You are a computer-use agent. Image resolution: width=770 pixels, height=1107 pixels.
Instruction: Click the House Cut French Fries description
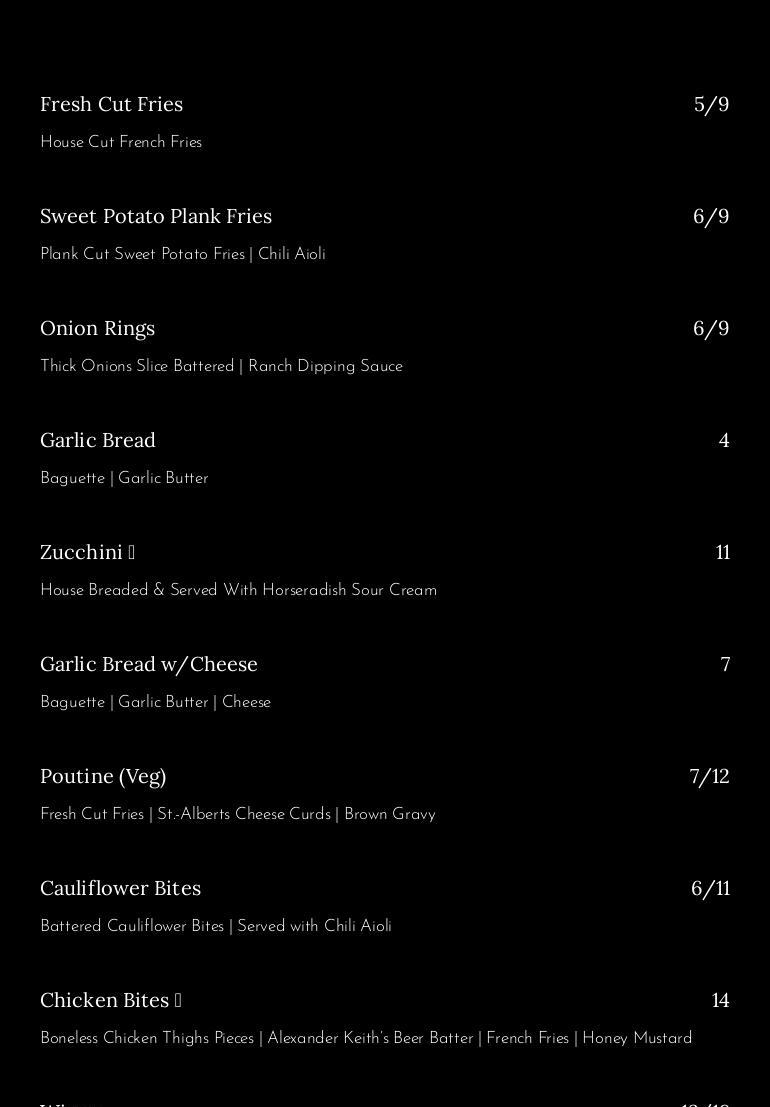(121, 143)
